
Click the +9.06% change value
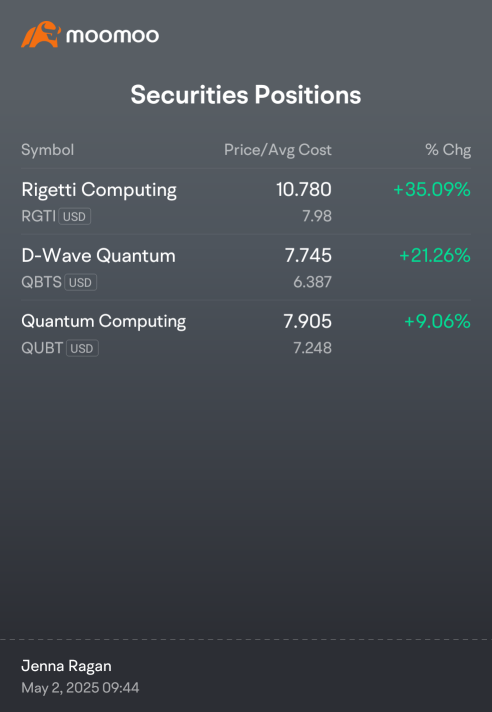pyautogui.click(x=437, y=321)
